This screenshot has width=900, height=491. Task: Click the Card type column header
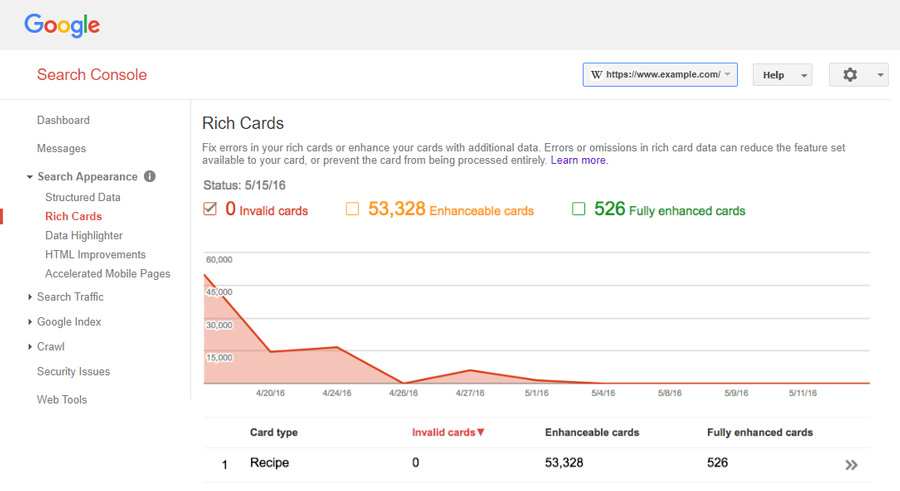[x=274, y=432]
